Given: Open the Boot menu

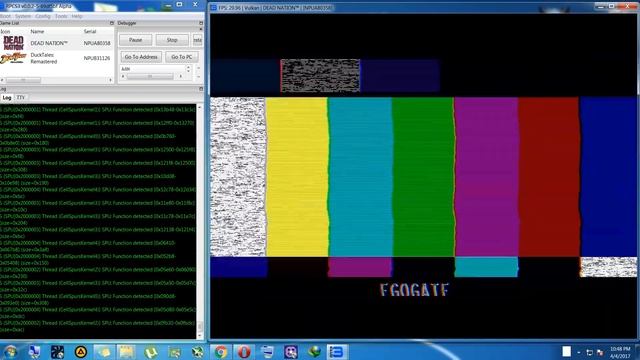Looking at the screenshot, I should point(5,16).
